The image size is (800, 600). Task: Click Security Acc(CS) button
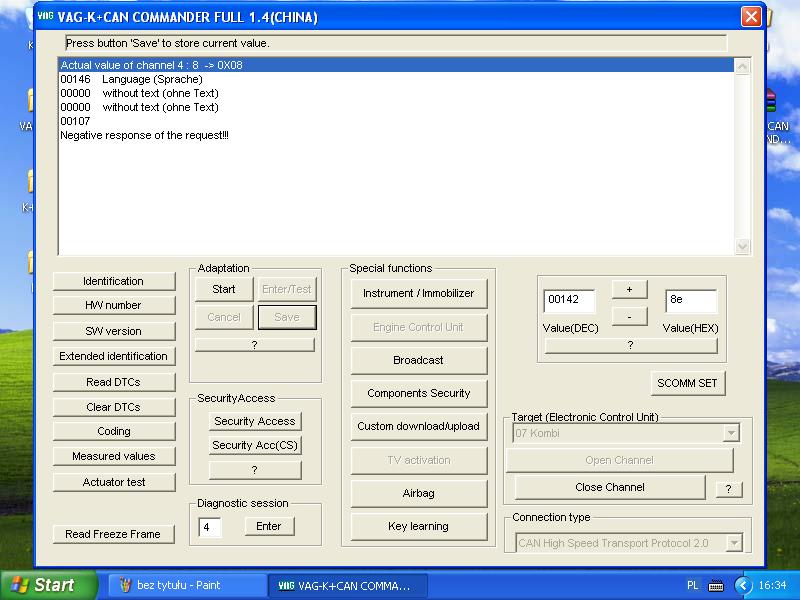point(255,445)
